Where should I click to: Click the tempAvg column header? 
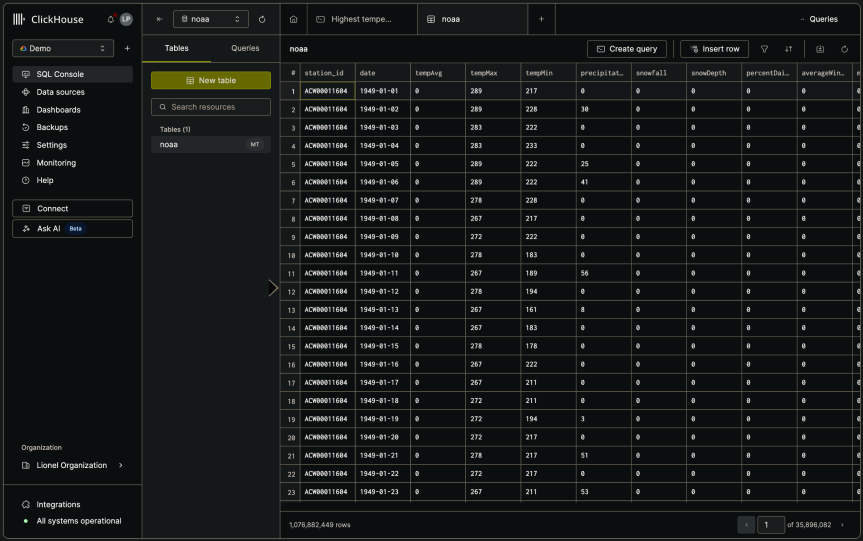pos(438,73)
